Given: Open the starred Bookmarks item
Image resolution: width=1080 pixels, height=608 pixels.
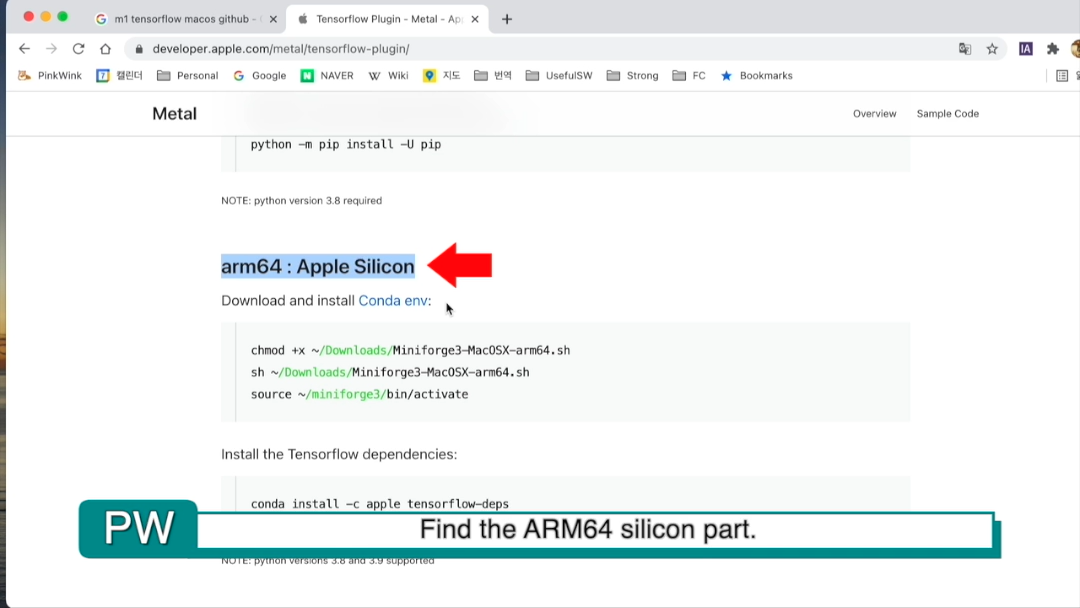Looking at the screenshot, I should click(x=756, y=76).
